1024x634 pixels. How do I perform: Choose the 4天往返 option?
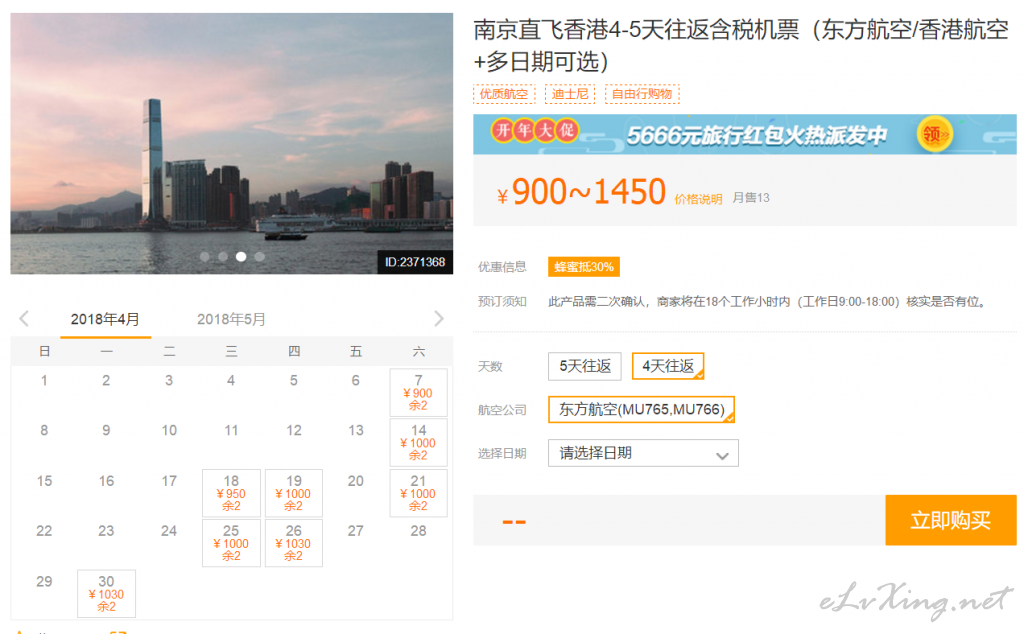[667, 366]
